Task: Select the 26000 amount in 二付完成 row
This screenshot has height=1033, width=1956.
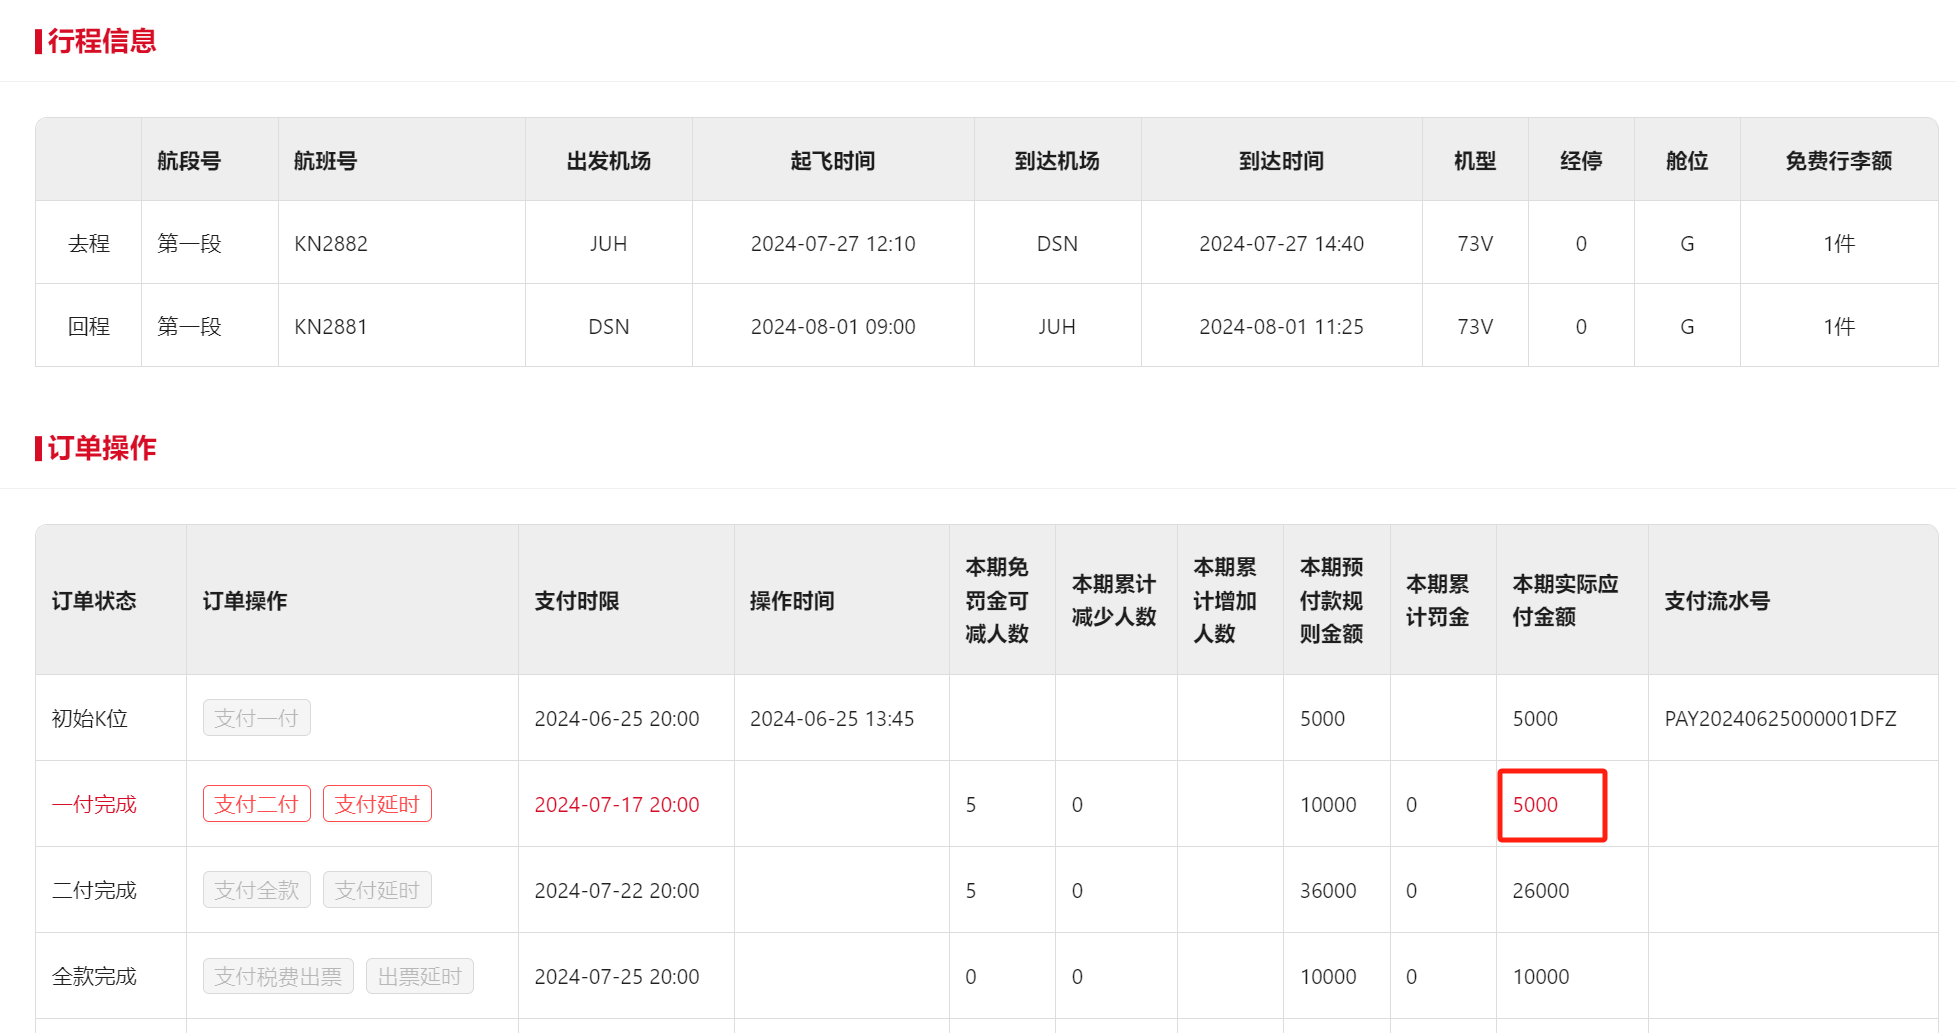Action: 1540,891
